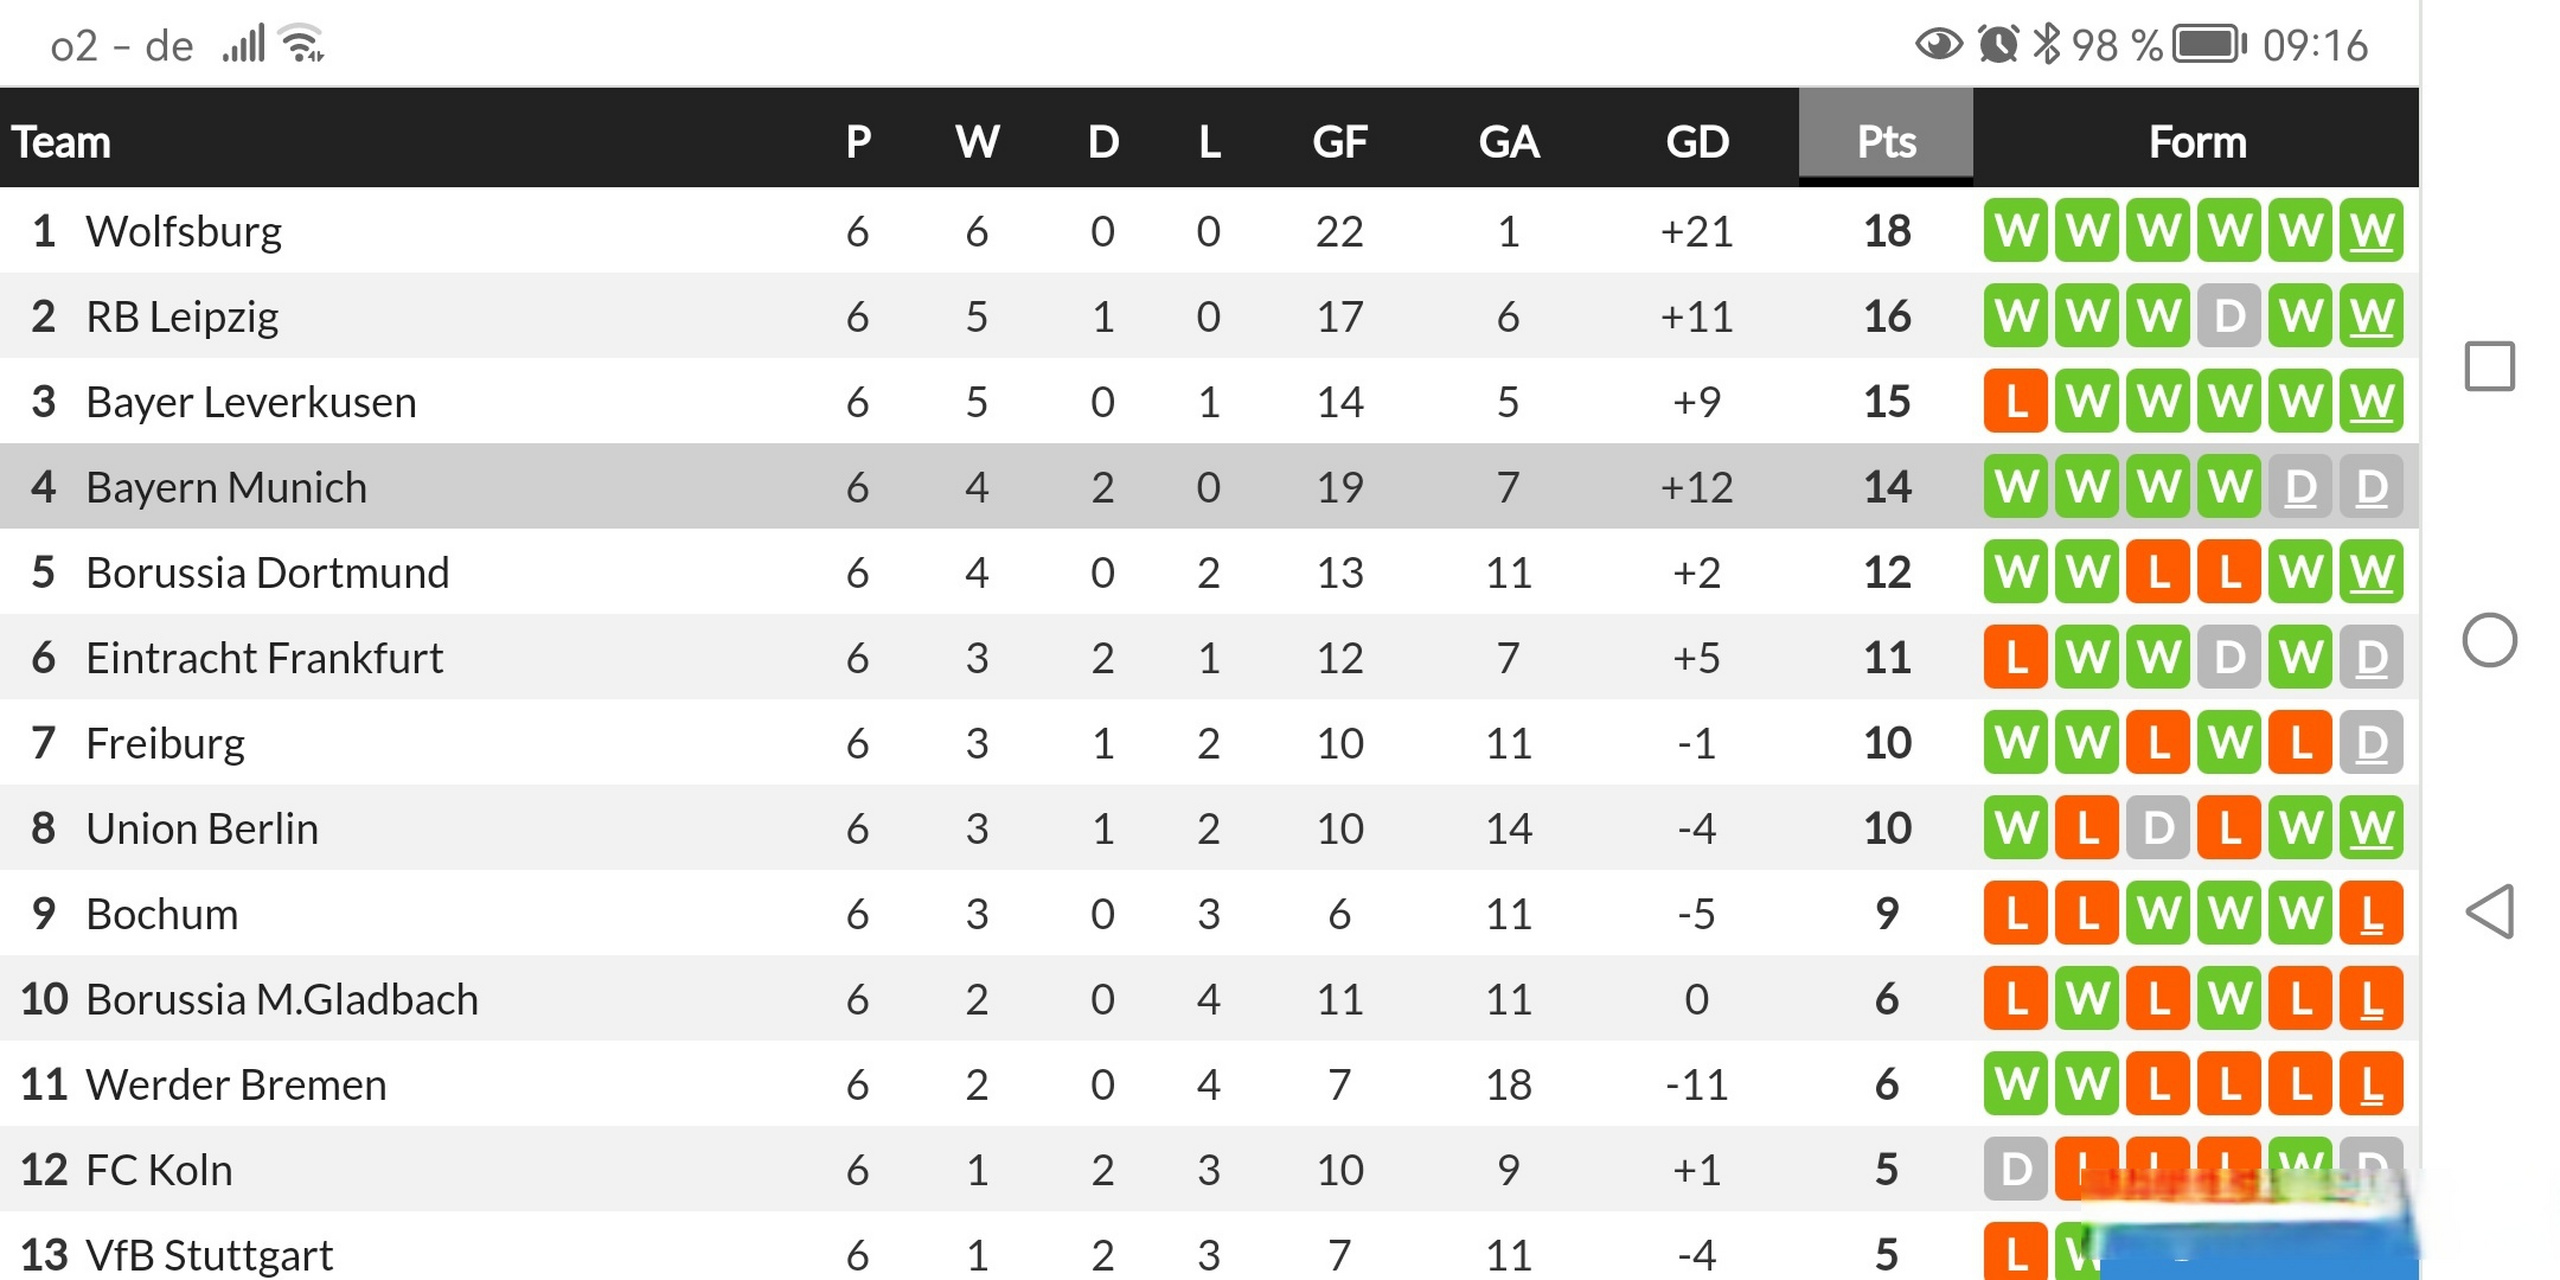Image resolution: width=2560 pixels, height=1280 pixels.
Task: Click Bayer Leverkusen's orange L form badge
Action: pos(2016,402)
